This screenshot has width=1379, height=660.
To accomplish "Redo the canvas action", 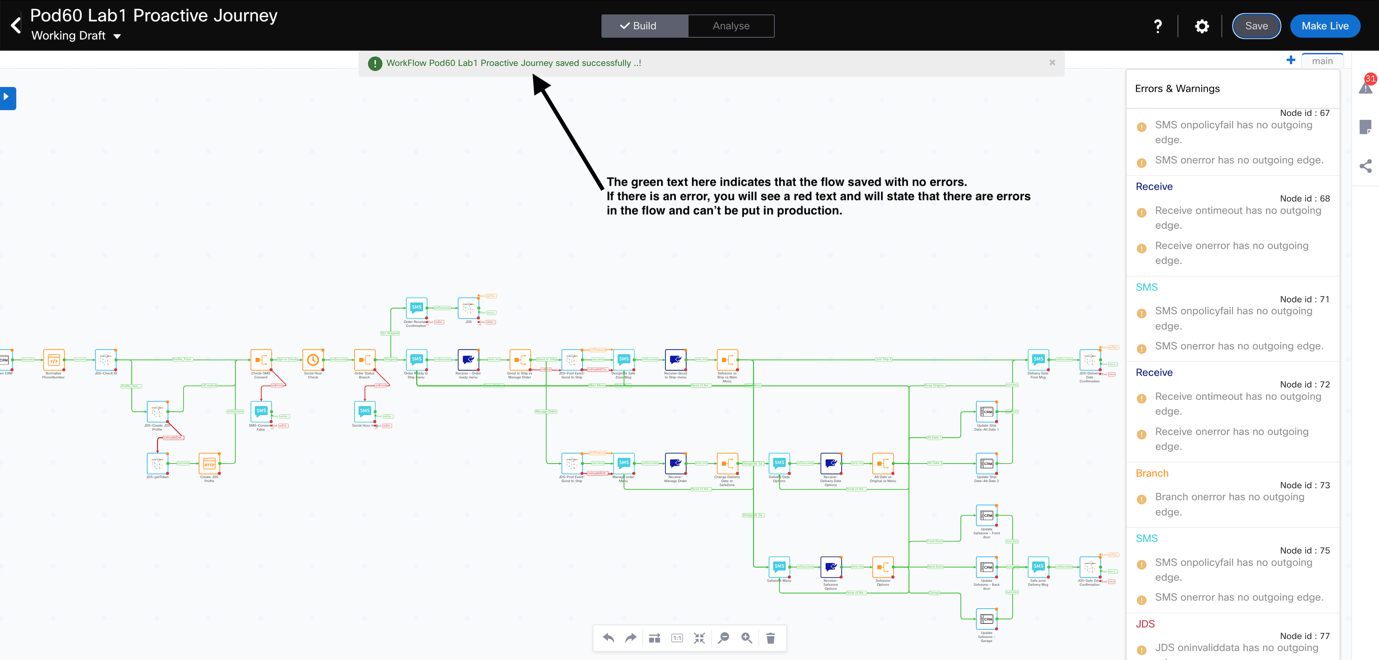I will 631,638.
